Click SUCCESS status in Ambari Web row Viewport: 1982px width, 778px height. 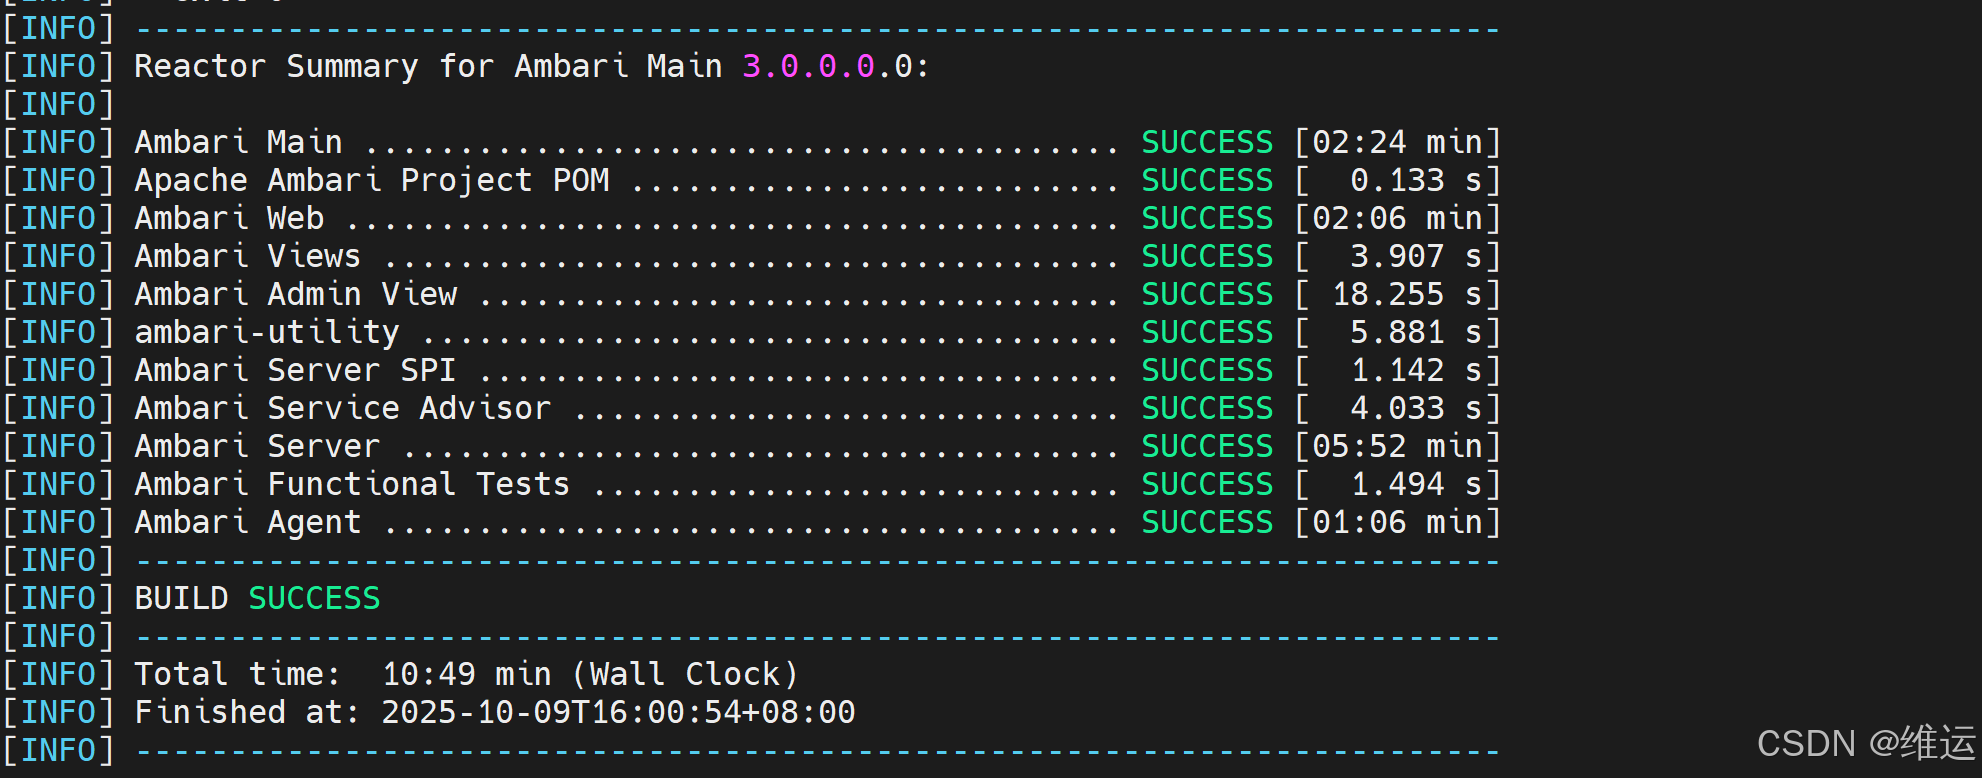(x=1207, y=219)
